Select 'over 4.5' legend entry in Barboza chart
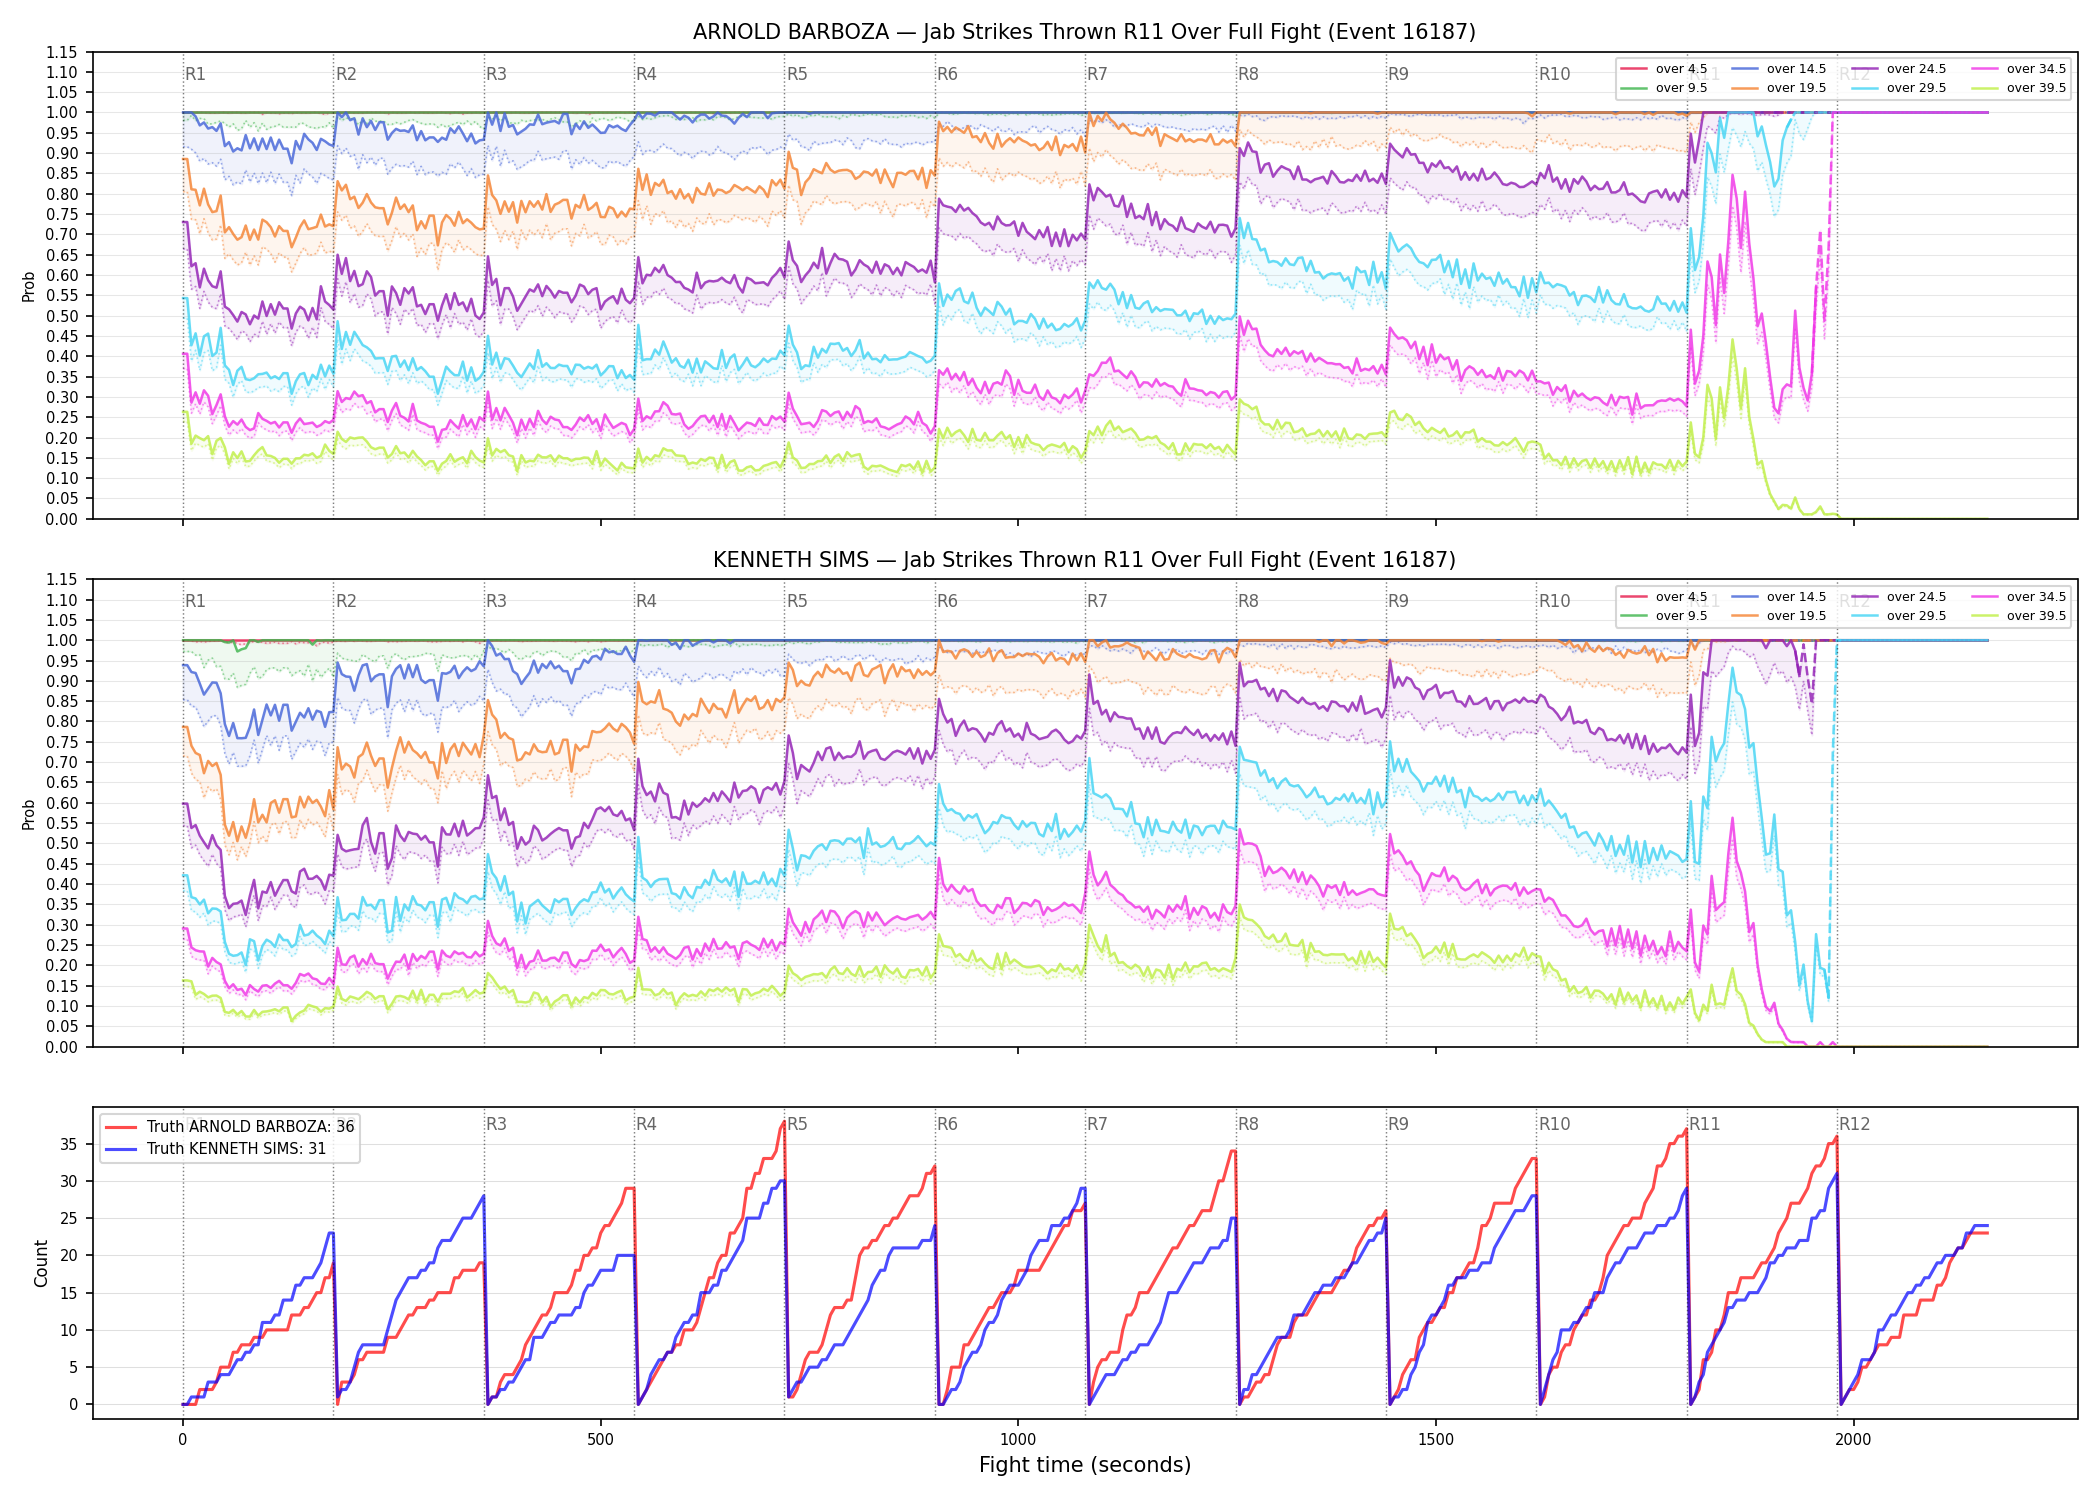Viewport: 2100px width, 1500px height. click(1663, 69)
